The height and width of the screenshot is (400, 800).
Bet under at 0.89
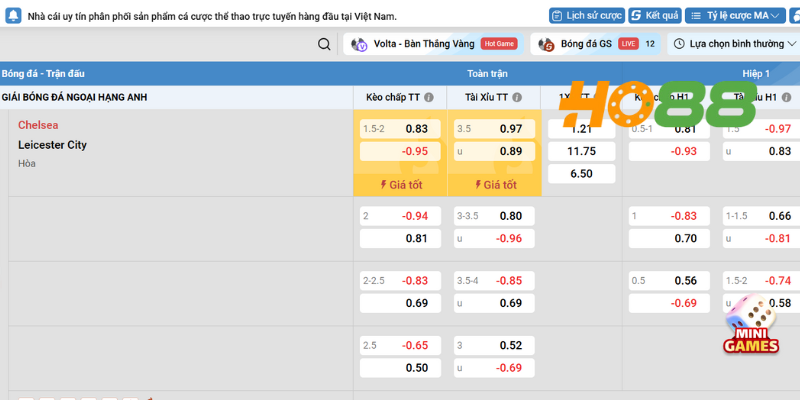pyautogui.click(x=494, y=152)
